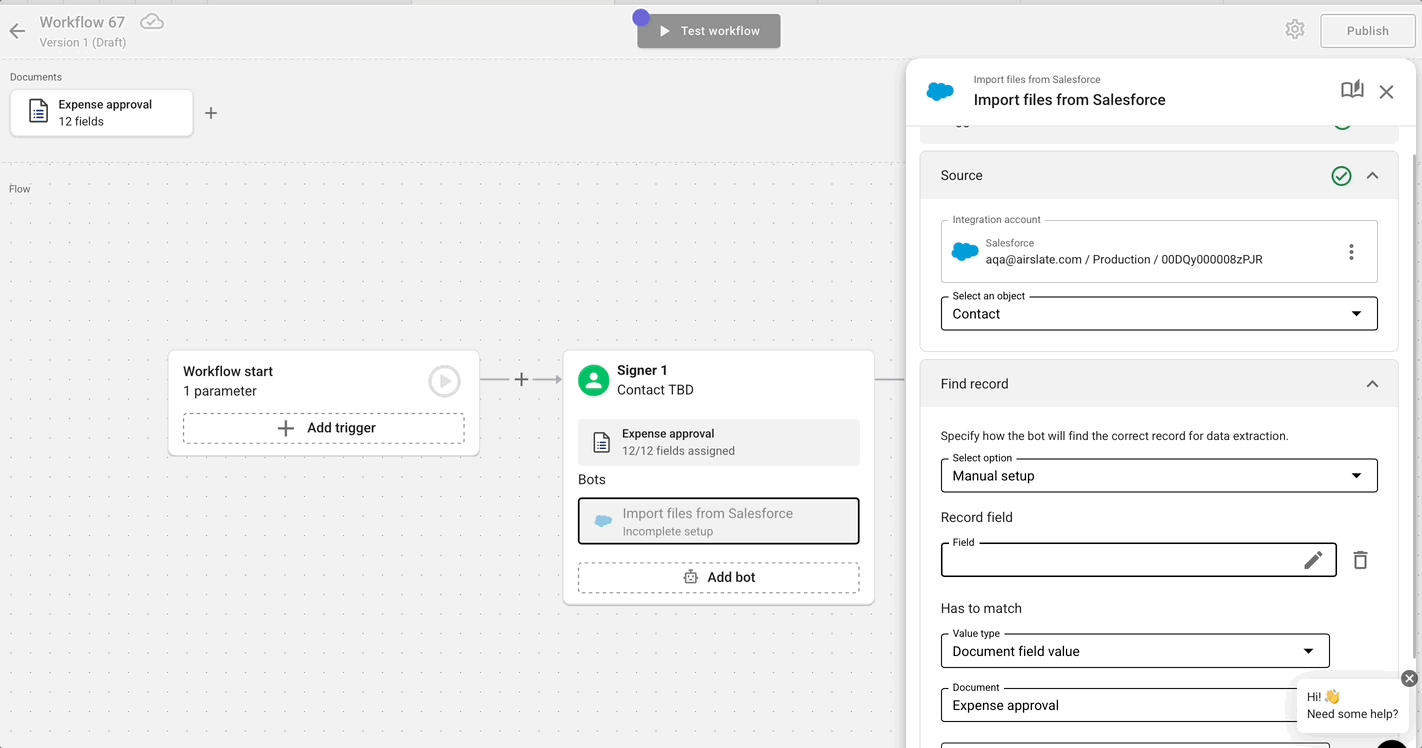The height and width of the screenshot is (748, 1422).
Task: Add a new document using the plus icon
Action: tap(211, 113)
